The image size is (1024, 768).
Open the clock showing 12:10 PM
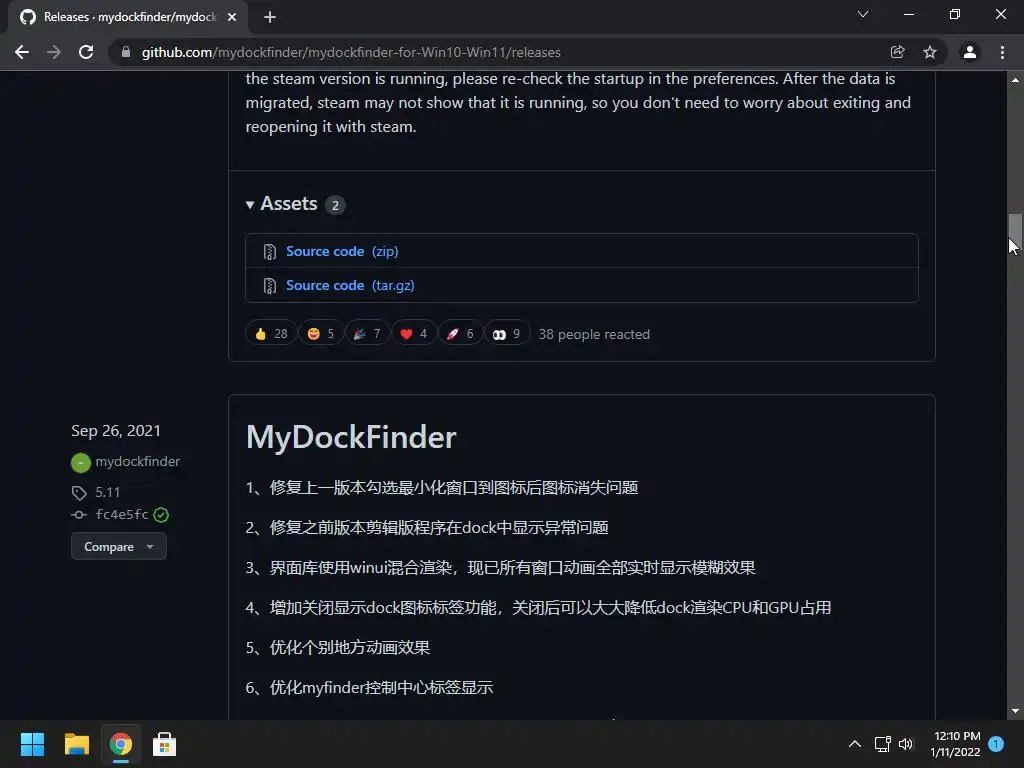[955, 744]
